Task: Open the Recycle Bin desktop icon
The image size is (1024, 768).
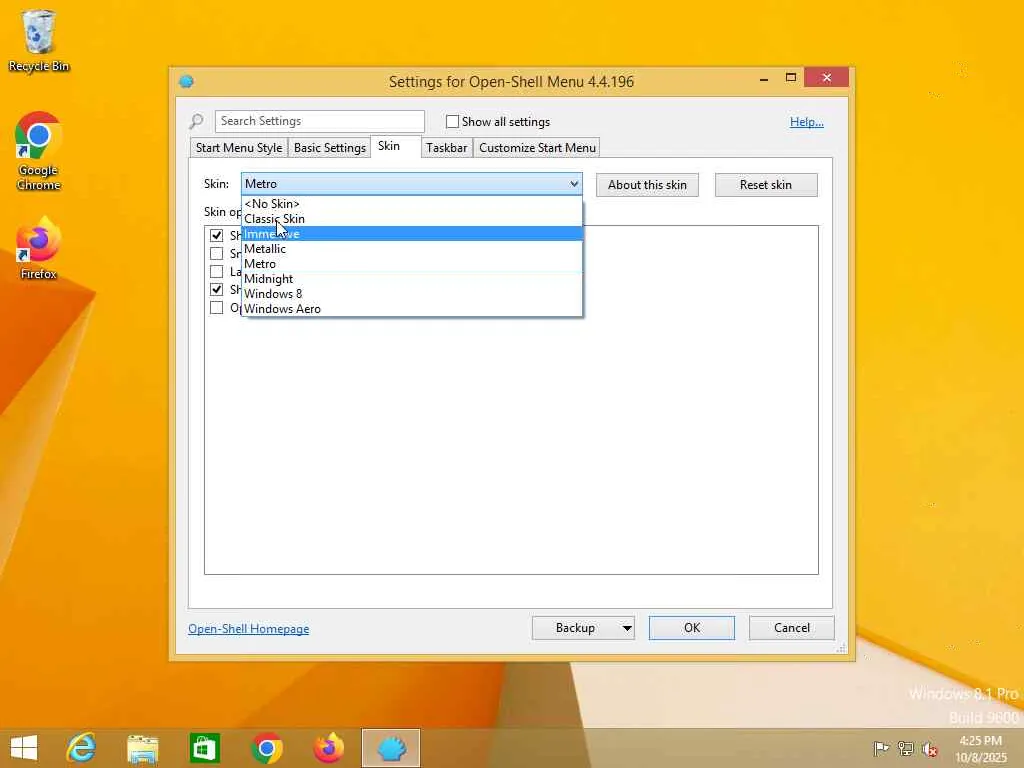Action: [x=39, y=40]
